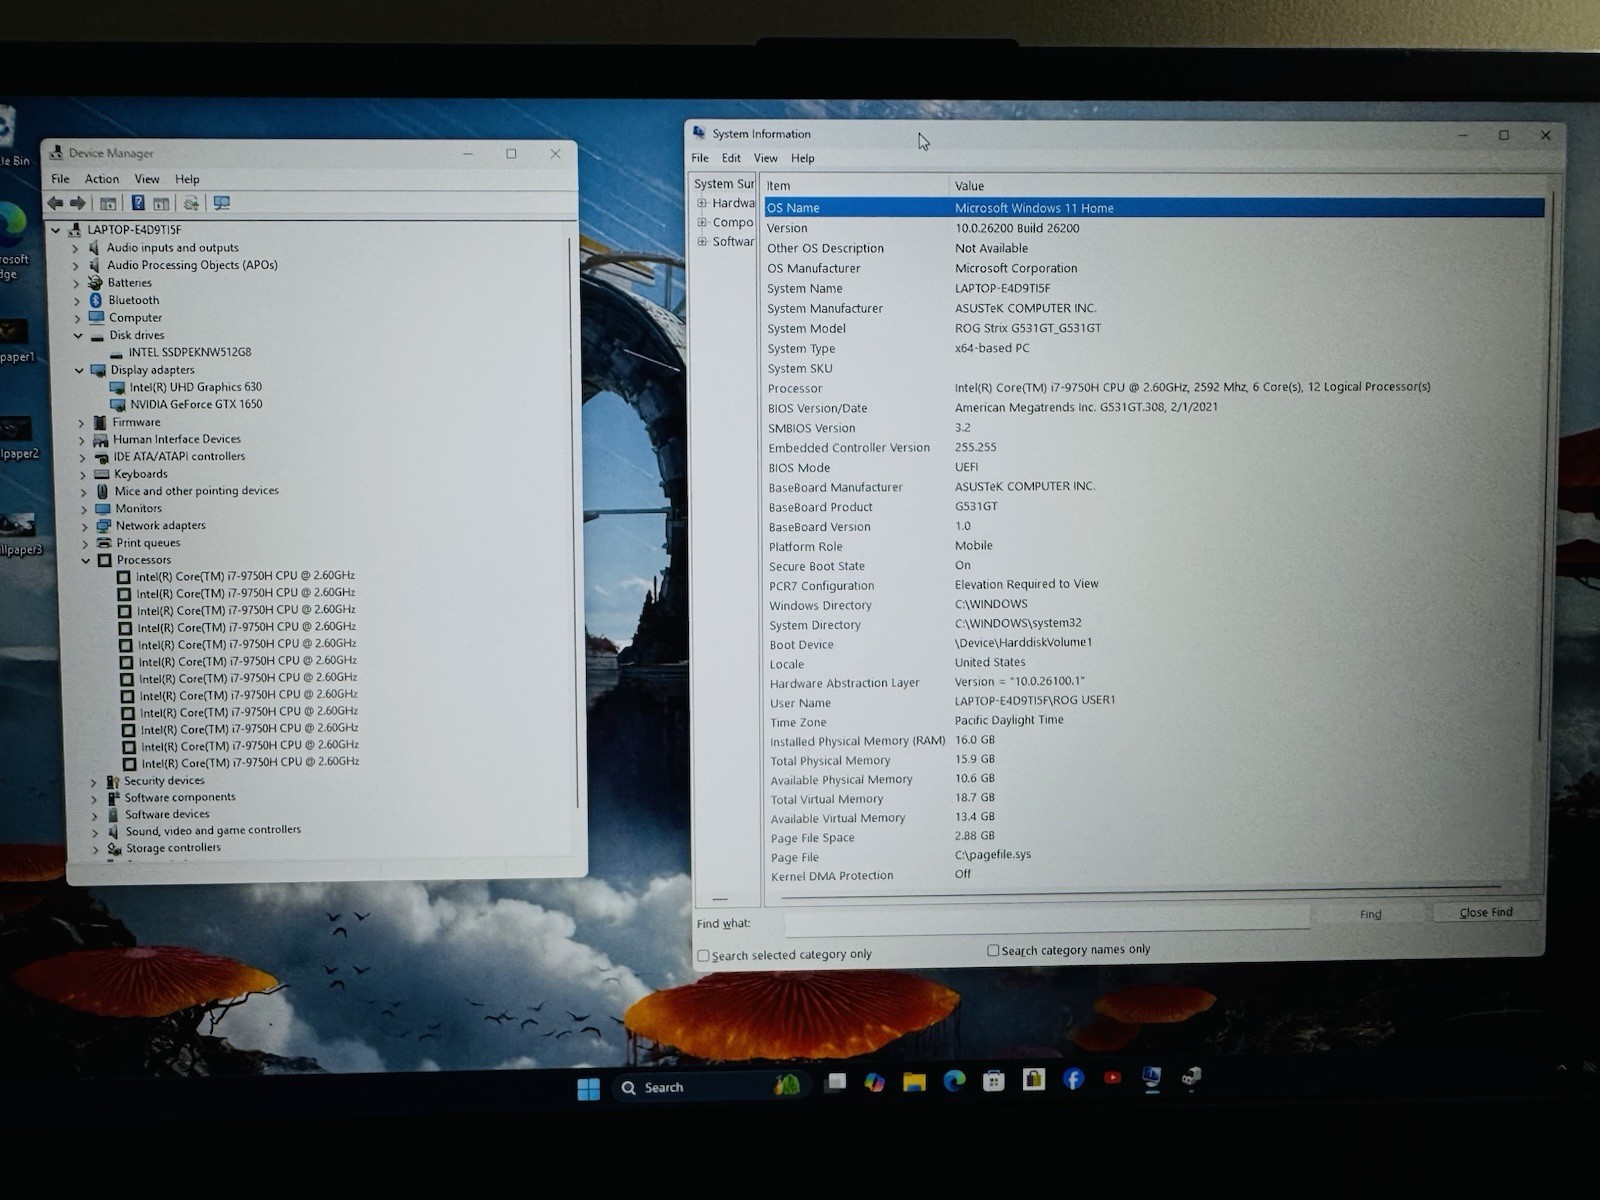
Task: Open Device Manager View menu
Action: (147, 179)
